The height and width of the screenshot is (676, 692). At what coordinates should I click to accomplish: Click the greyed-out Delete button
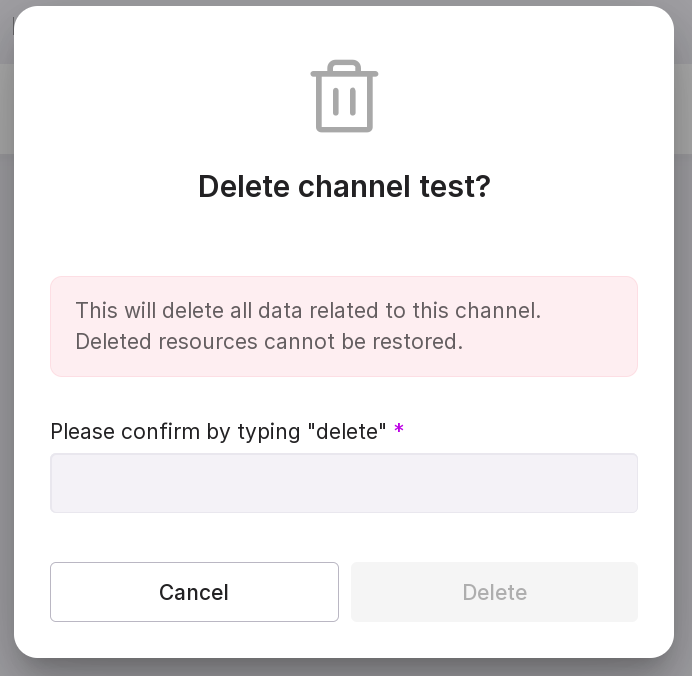coord(494,592)
